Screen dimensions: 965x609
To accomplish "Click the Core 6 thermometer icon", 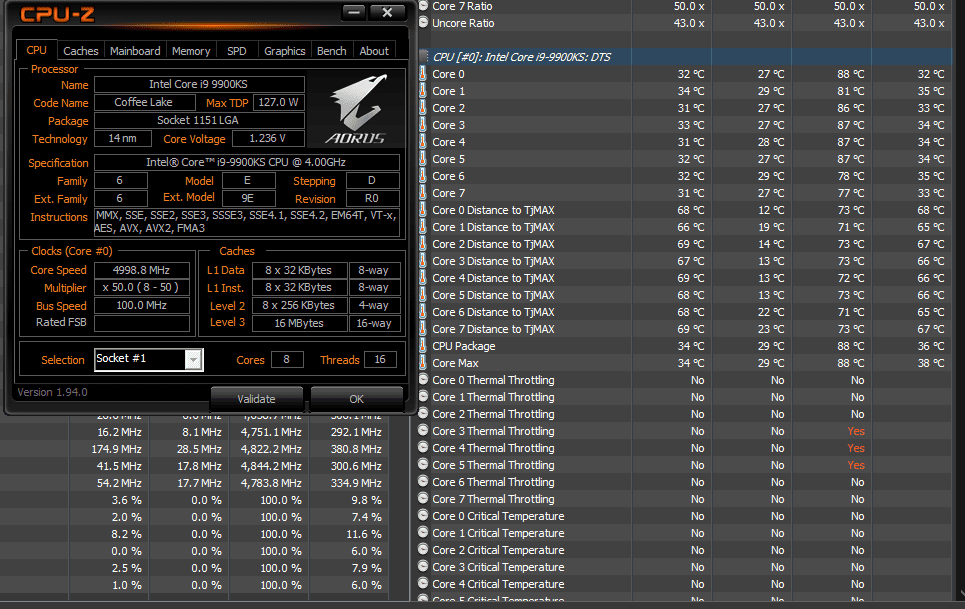I will point(423,176).
